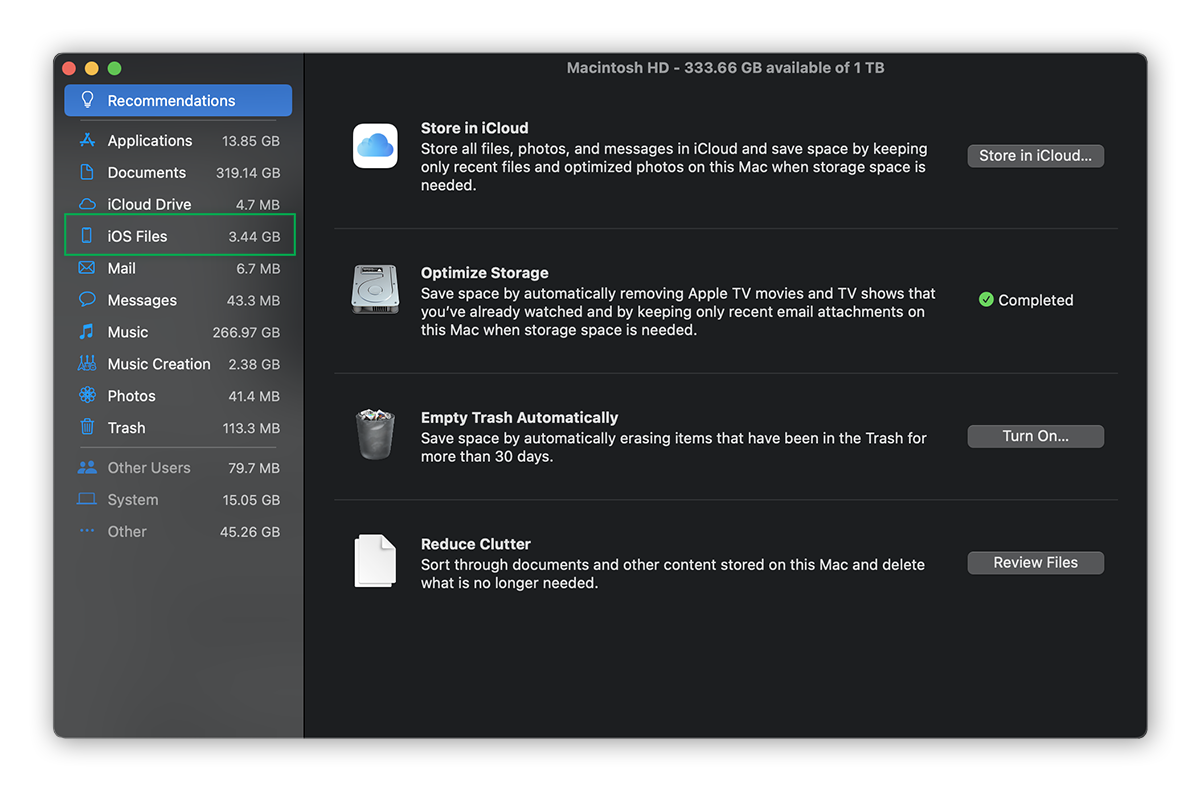Click the Macintosh HD window title
This screenshot has width=1200, height=791.
coord(725,68)
